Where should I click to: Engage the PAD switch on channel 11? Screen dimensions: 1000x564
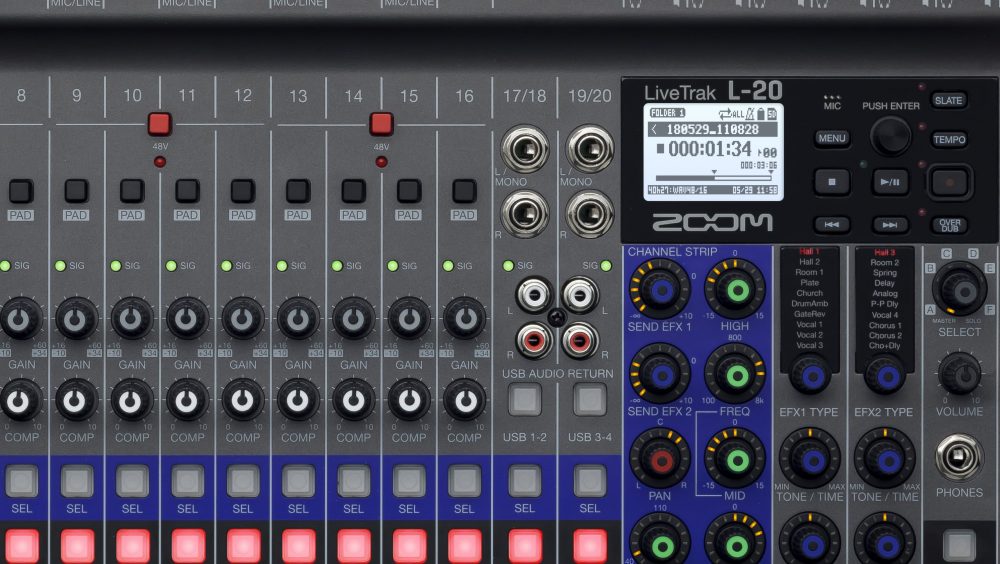[187, 191]
